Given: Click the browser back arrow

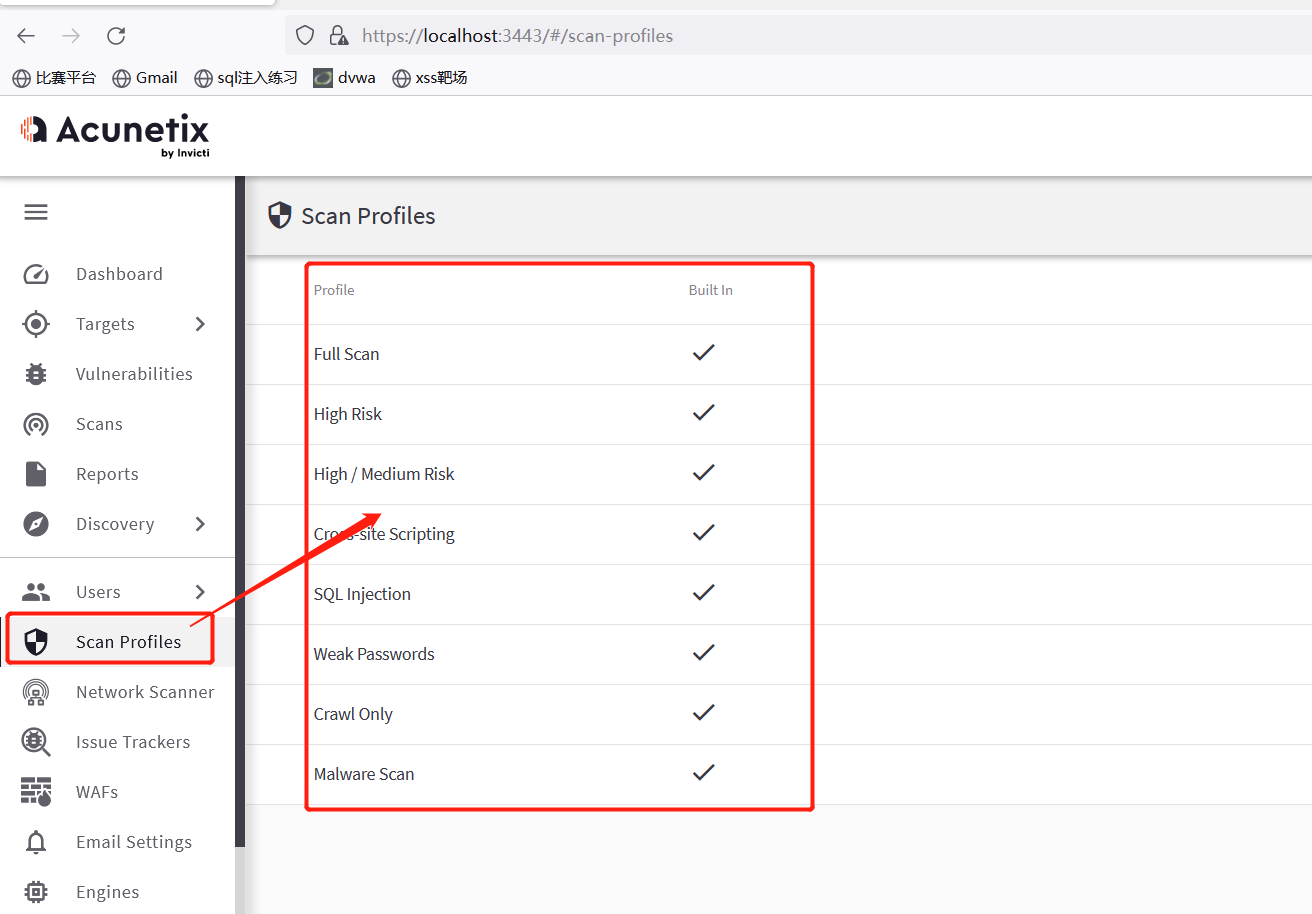Looking at the screenshot, I should 26,36.
